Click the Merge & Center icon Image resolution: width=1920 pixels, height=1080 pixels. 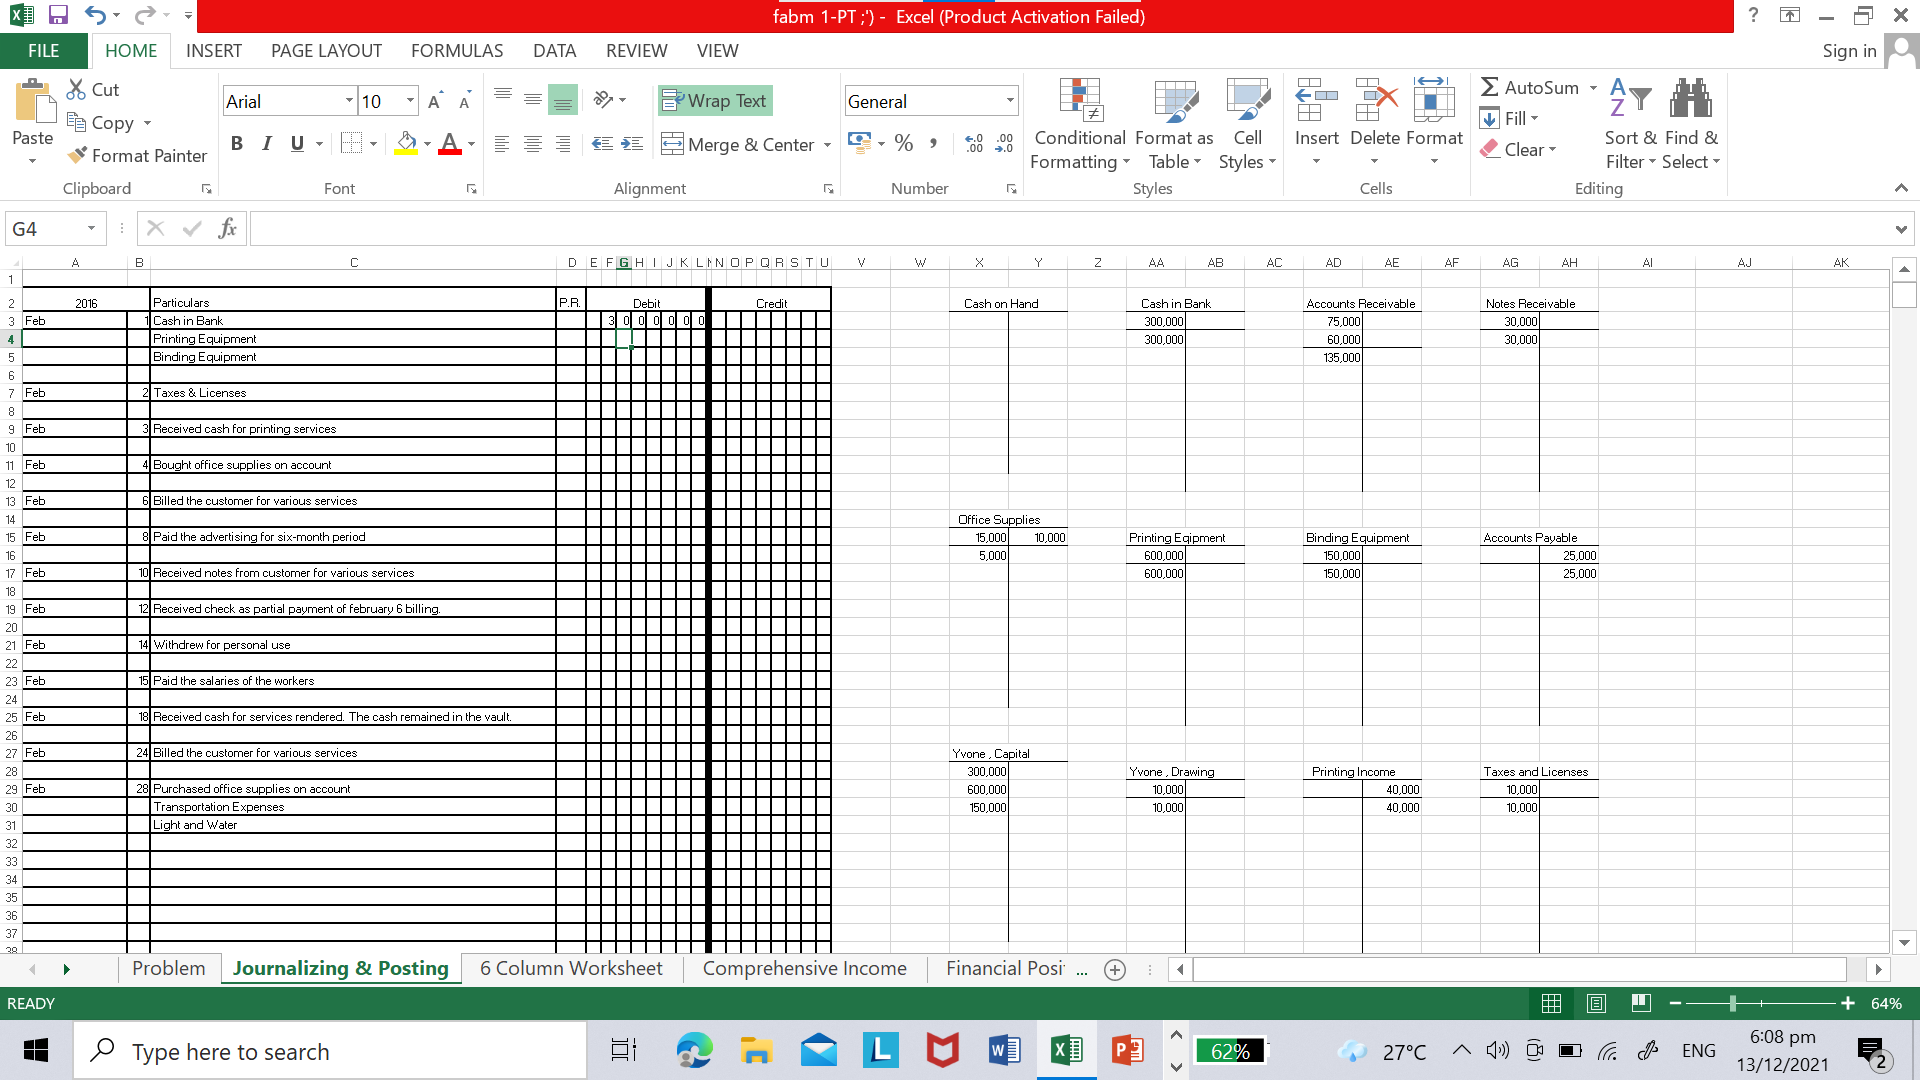[673, 144]
